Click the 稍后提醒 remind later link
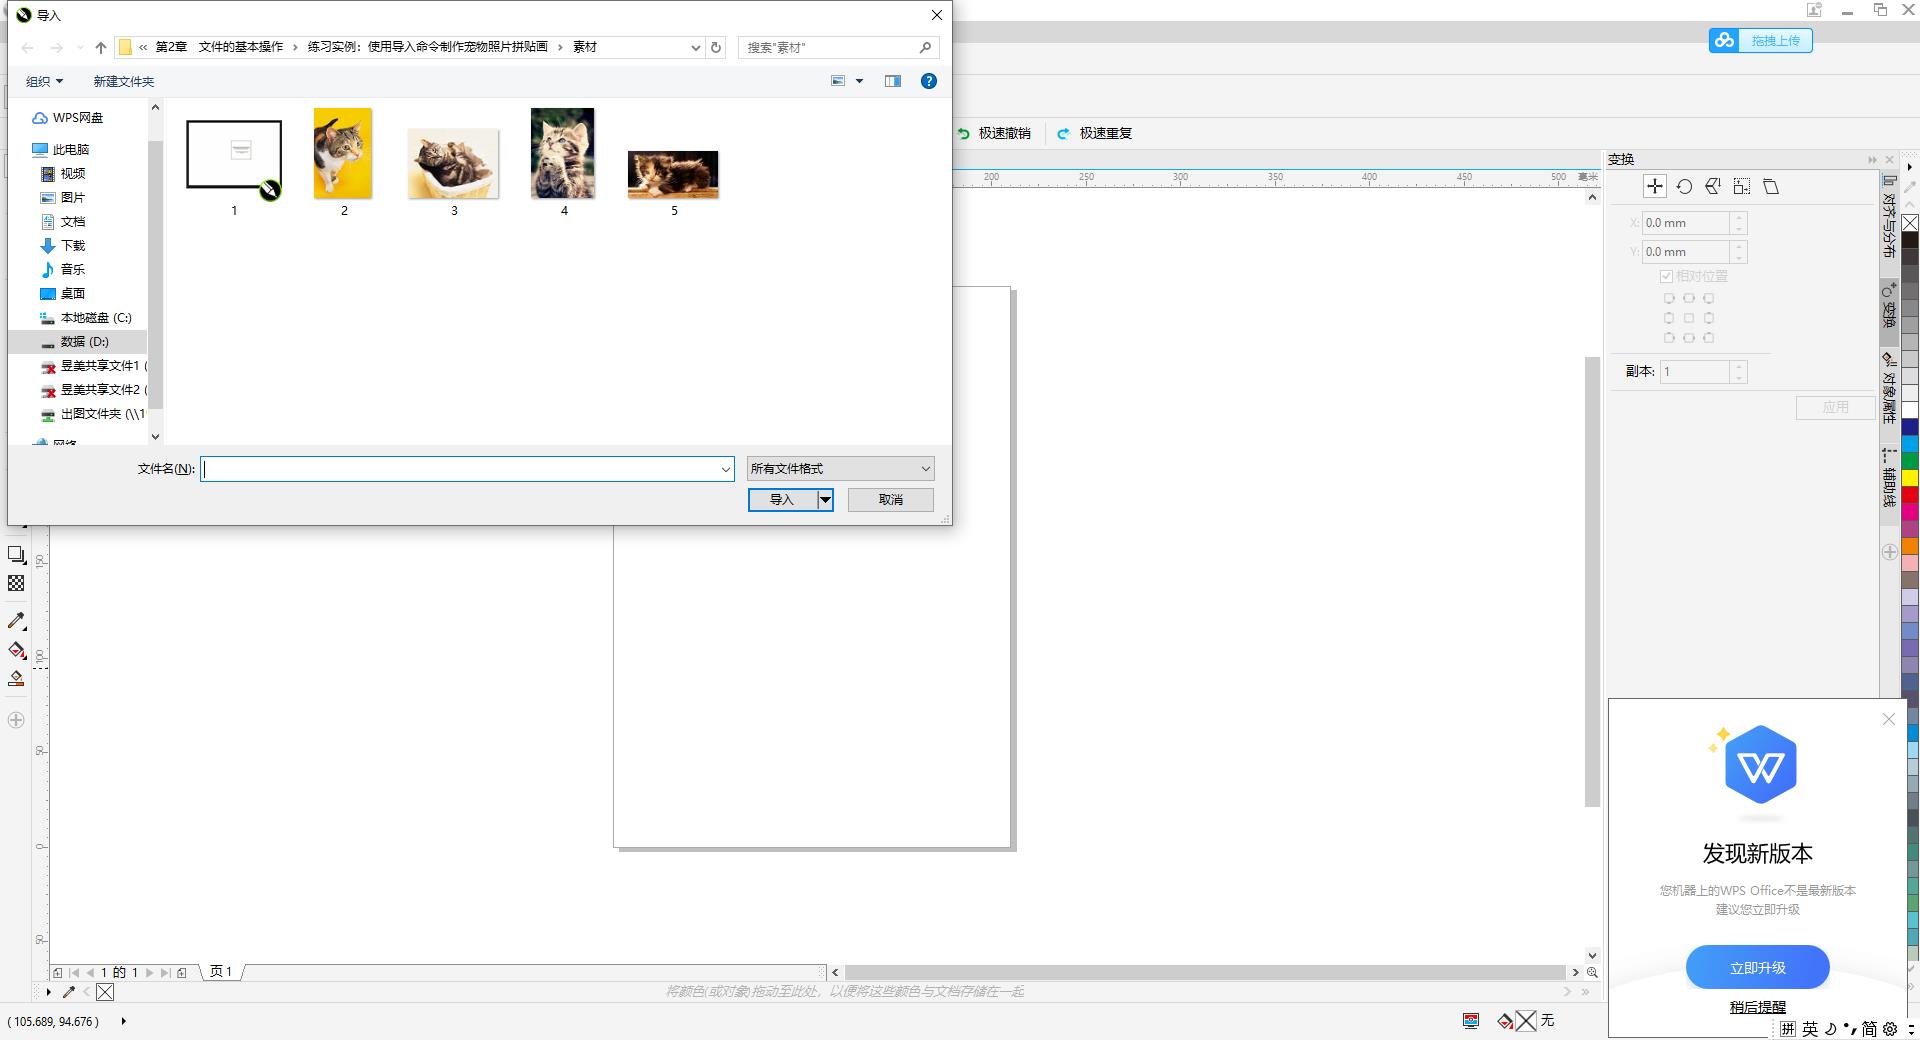The image size is (1920, 1040). [x=1758, y=1007]
